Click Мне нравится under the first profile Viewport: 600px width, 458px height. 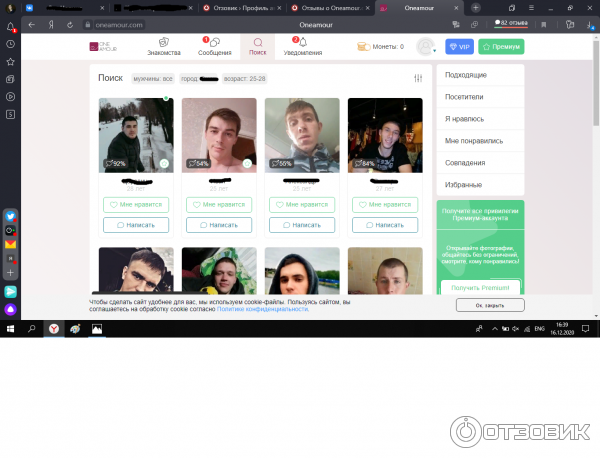(136, 204)
